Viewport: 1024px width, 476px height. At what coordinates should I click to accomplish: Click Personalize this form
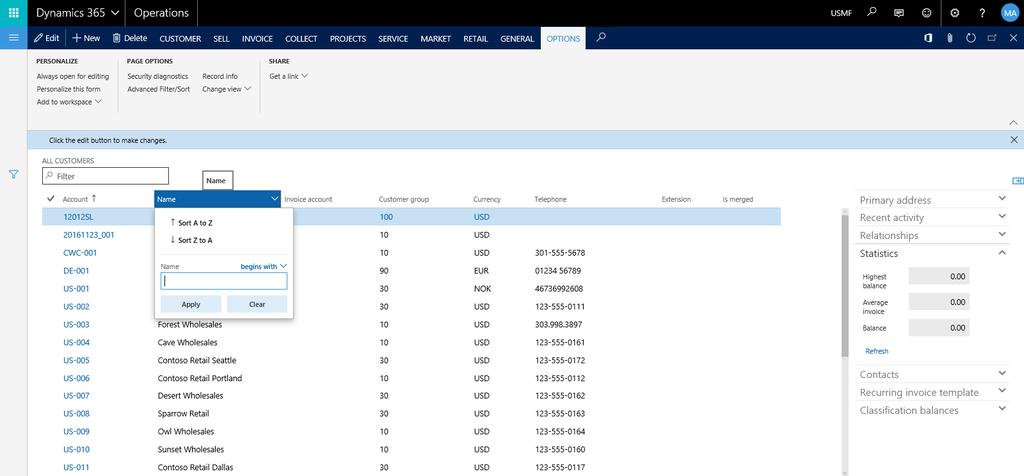(x=69, y=89)
